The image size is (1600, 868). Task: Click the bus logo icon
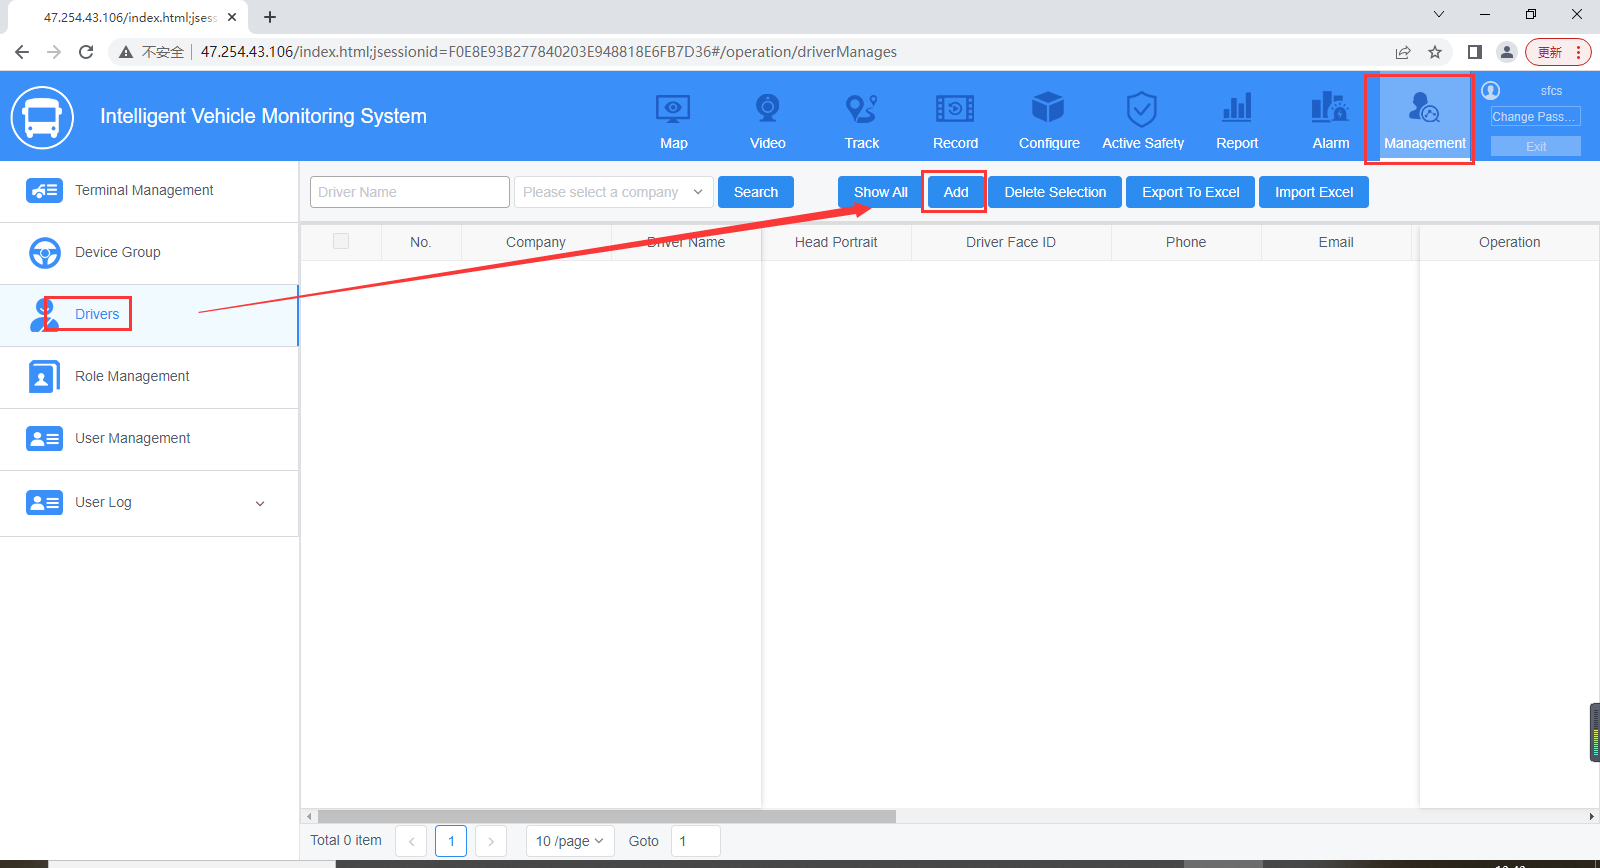(42, 117)
